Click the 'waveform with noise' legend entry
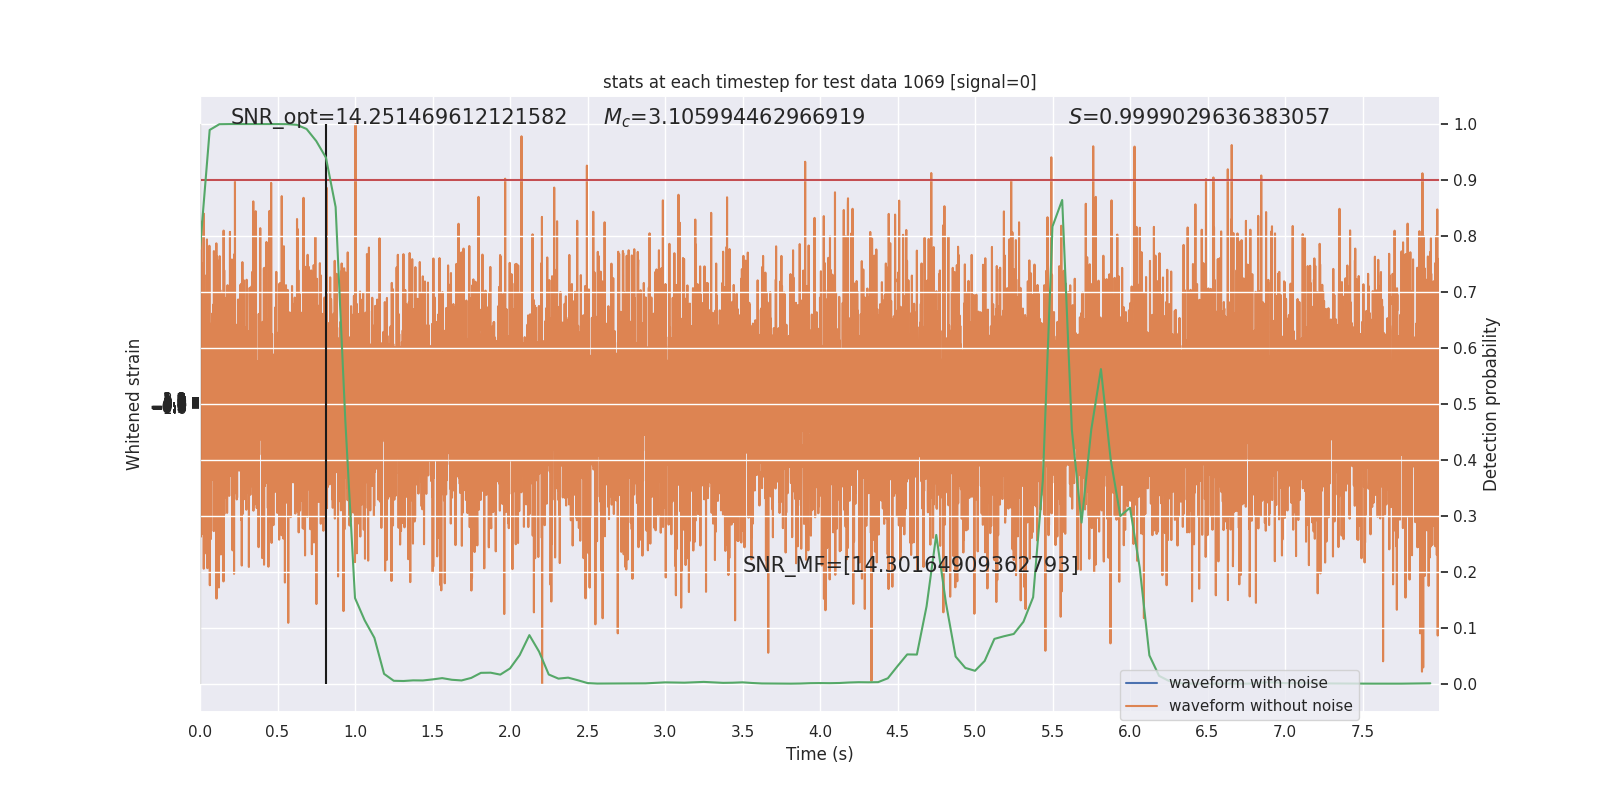This screenshot has height=800, width=1600. point(1248,683)
